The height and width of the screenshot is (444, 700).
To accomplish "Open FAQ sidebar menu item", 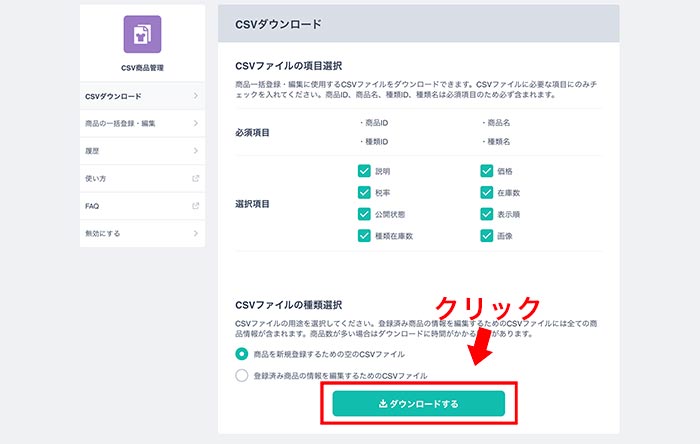I will click(142, 206).
